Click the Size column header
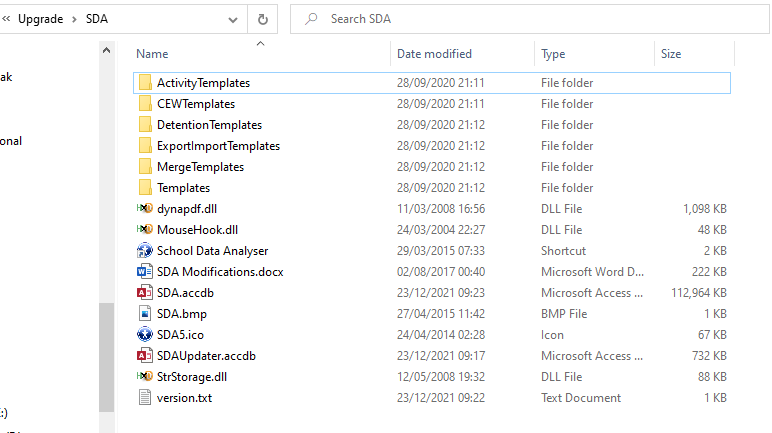772x433 pixels. click(670, 54)
